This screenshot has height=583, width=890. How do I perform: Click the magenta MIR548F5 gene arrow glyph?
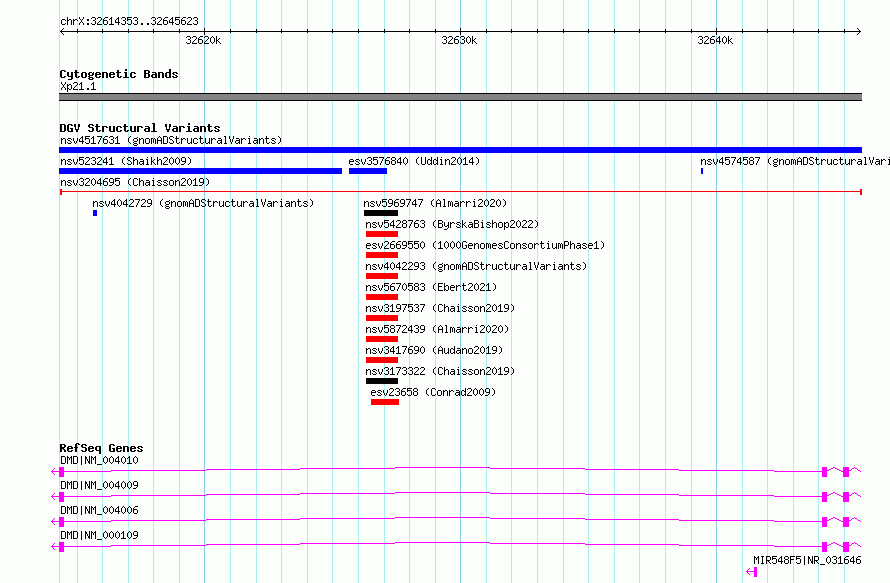tap(752, 572)
